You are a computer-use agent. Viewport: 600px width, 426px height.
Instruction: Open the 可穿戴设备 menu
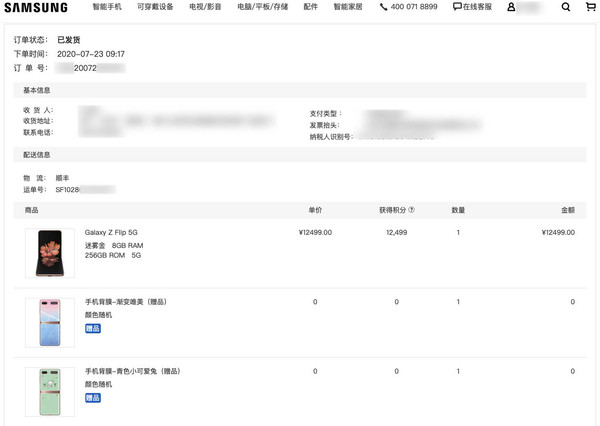coord(155,7)
